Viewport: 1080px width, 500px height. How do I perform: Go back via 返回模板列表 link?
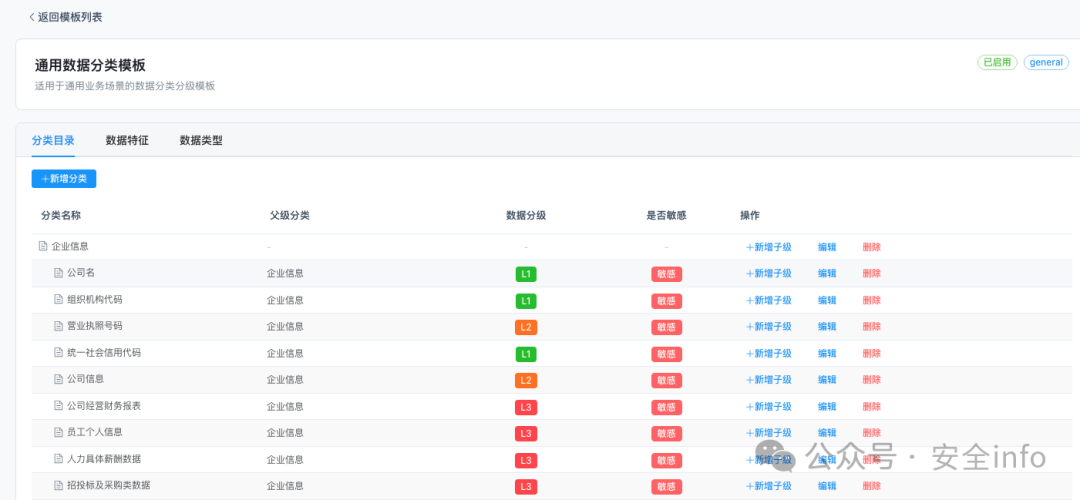(65, 17)
